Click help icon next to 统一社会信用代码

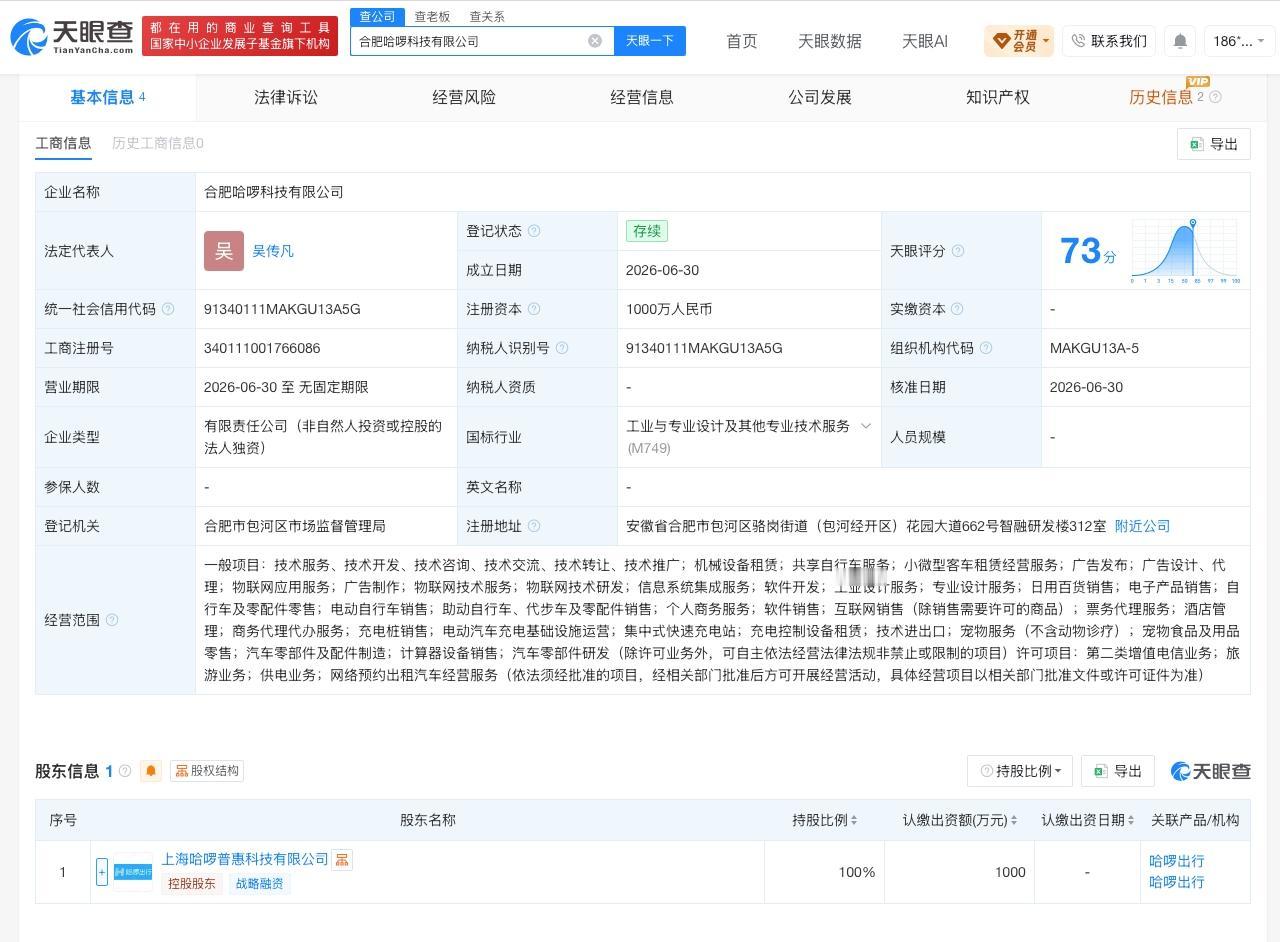coord(168,309)
